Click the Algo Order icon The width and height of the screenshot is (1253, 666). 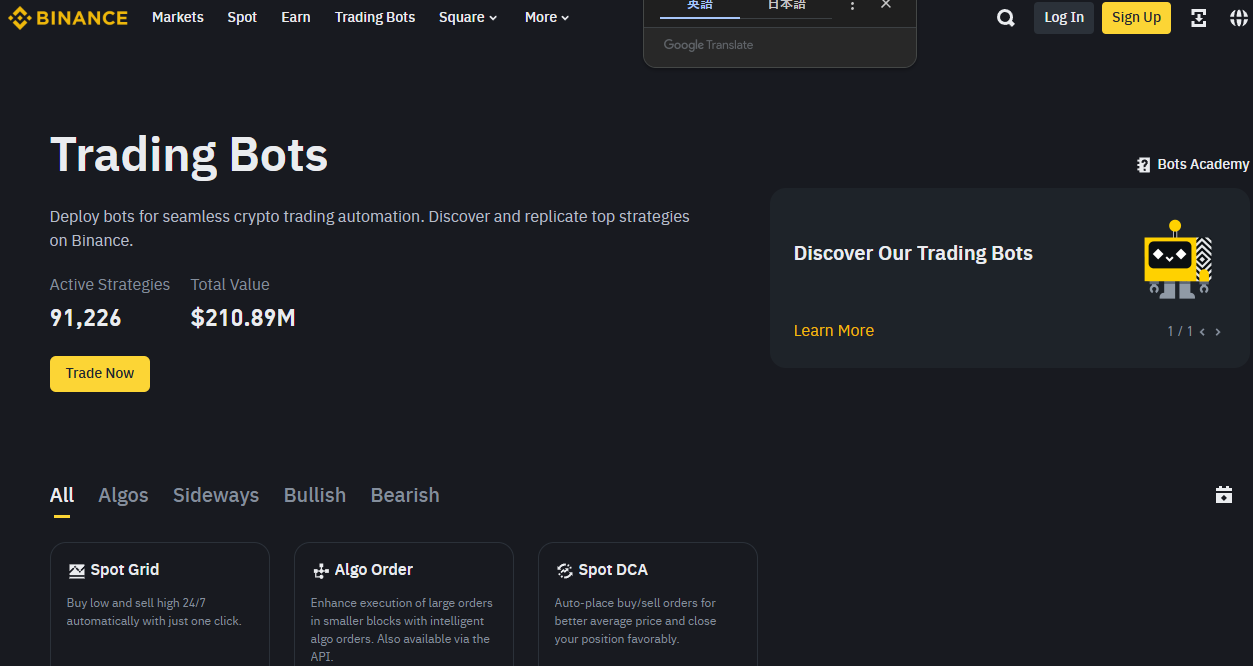[321, 571]
